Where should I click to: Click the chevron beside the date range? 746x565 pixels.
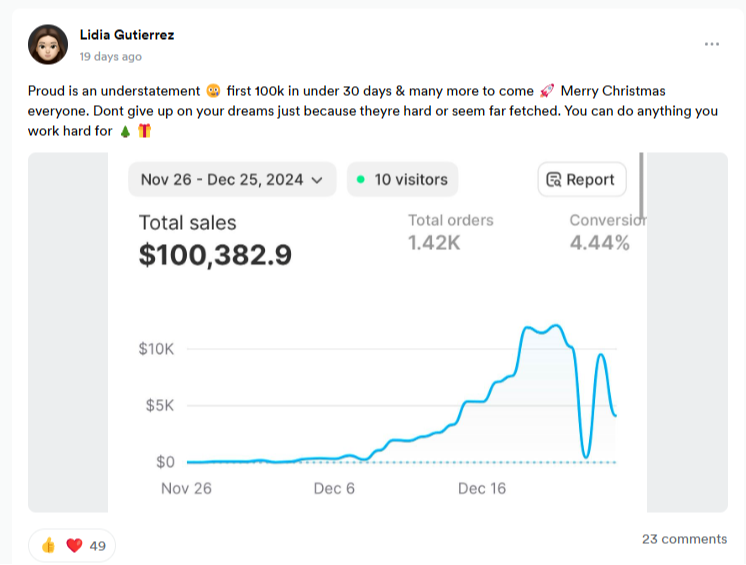pos(318,180)
